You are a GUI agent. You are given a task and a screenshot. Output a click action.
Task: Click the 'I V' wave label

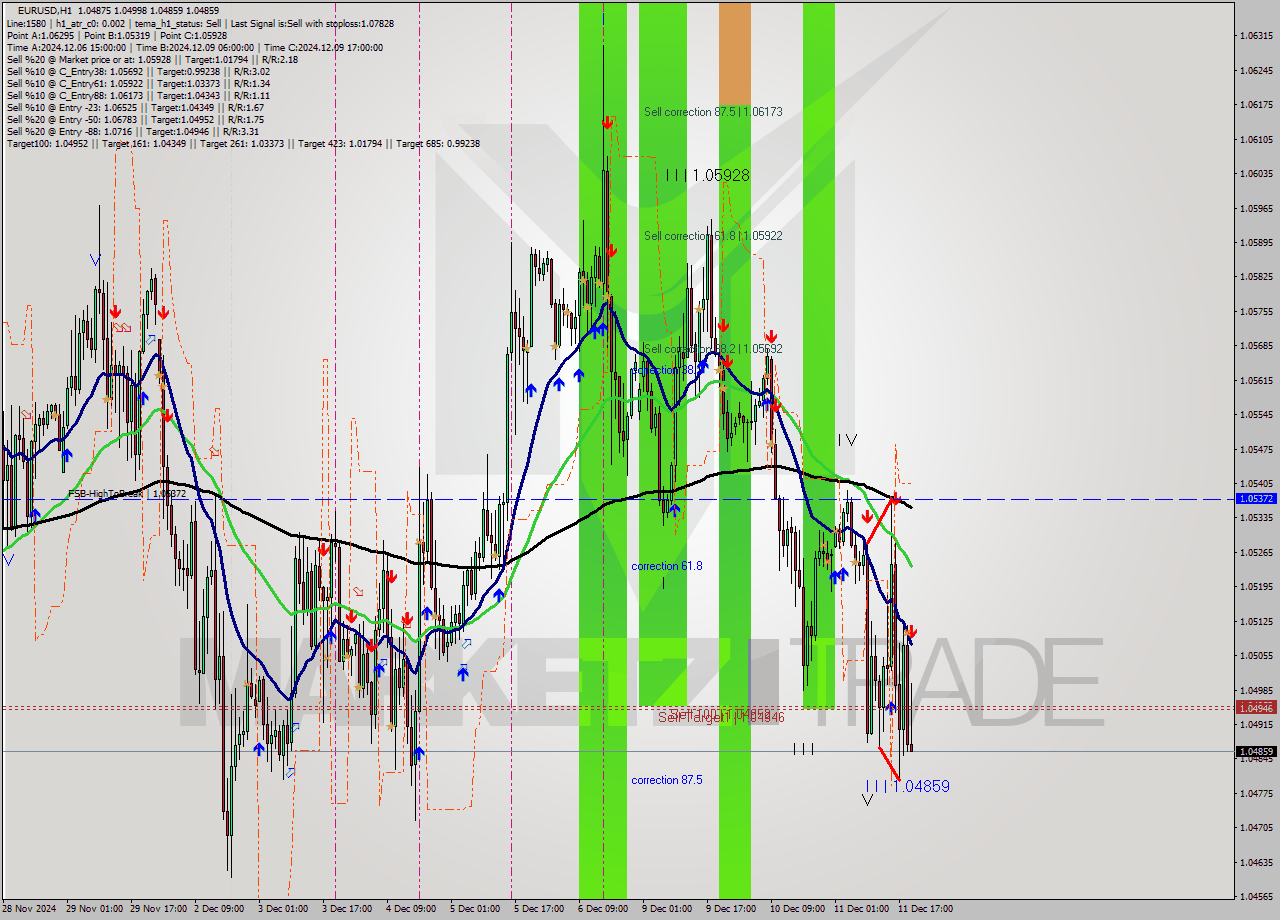pos(848,439)
